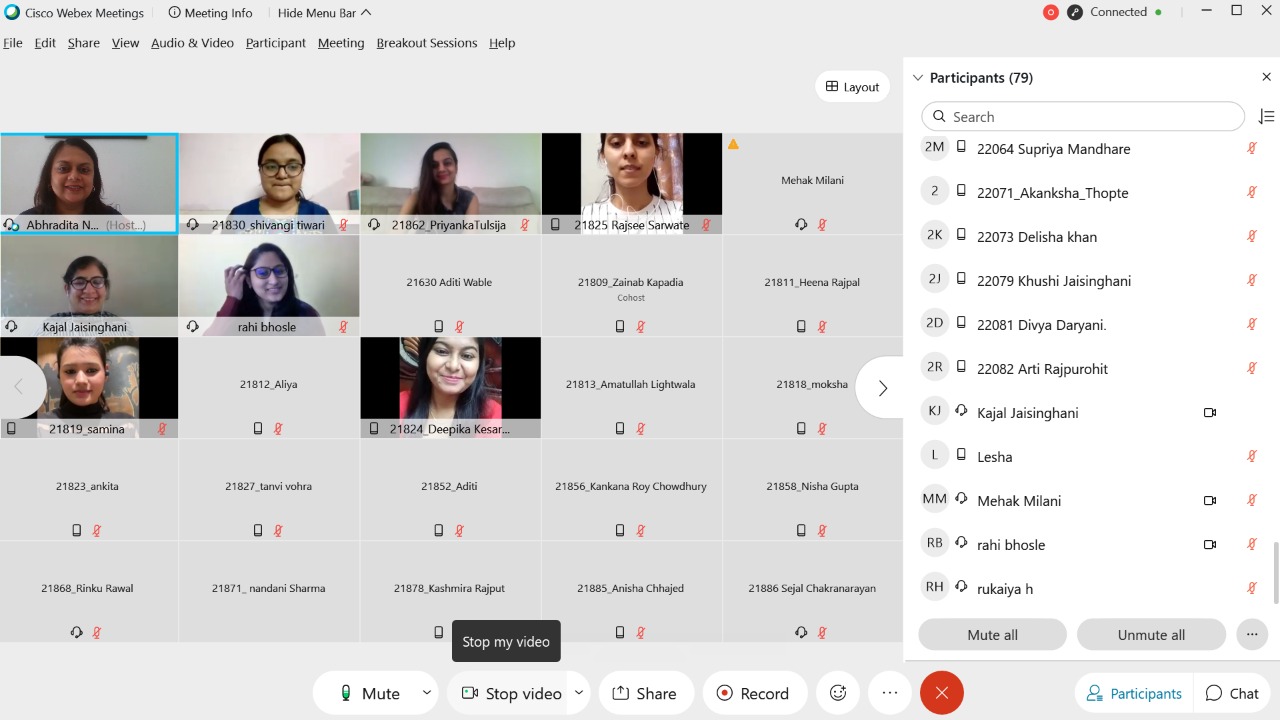The image size is (1280, 720).
Task: Click the muted mic icon for Lesha
Action: click(x=1251, y=457)
